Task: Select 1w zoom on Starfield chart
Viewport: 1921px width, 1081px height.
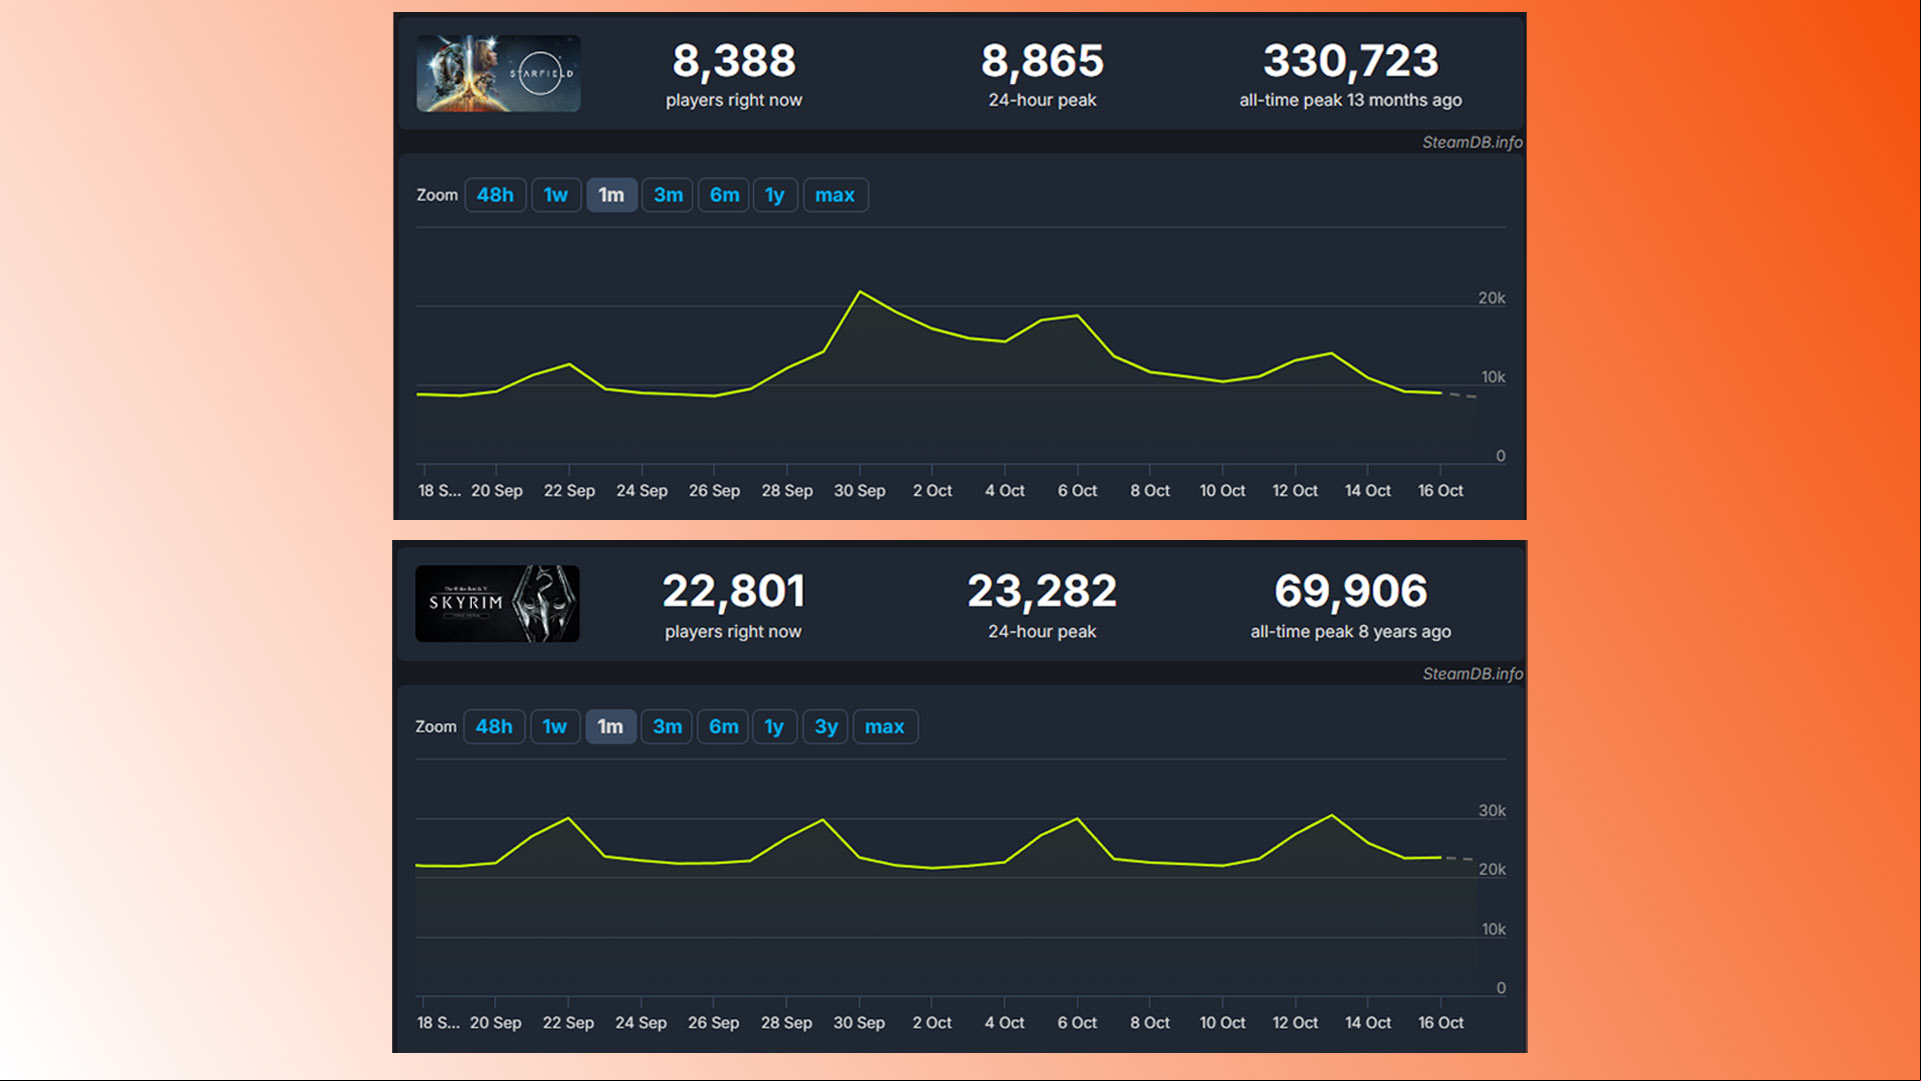Action: coord(556,195)
